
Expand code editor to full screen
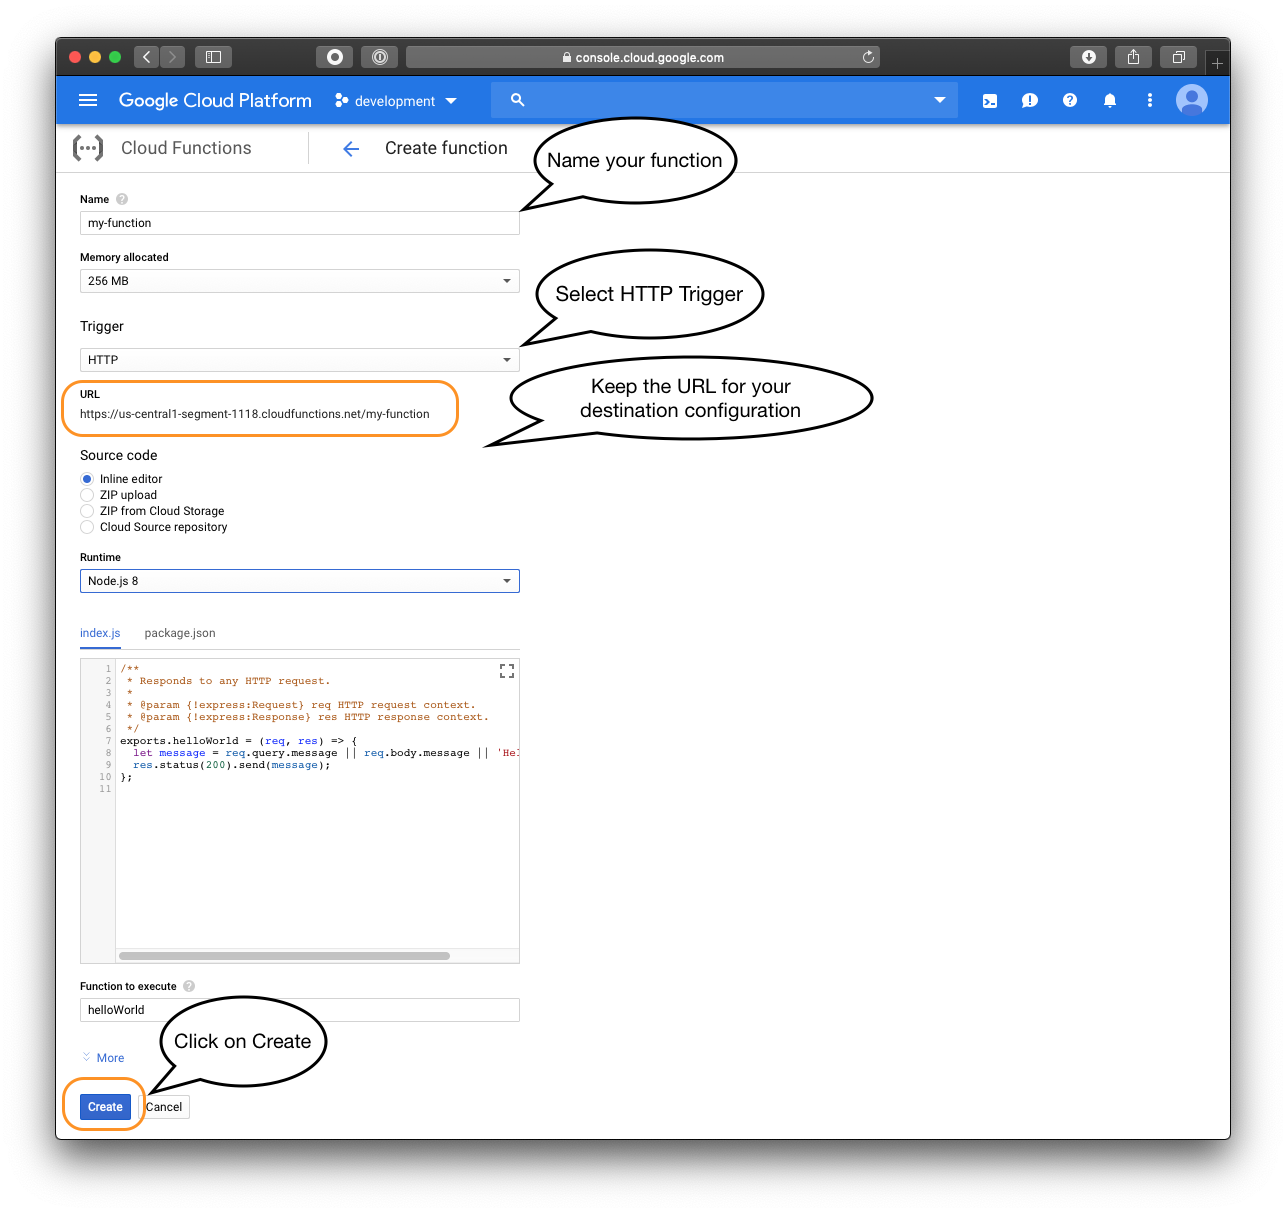[507, 671]
